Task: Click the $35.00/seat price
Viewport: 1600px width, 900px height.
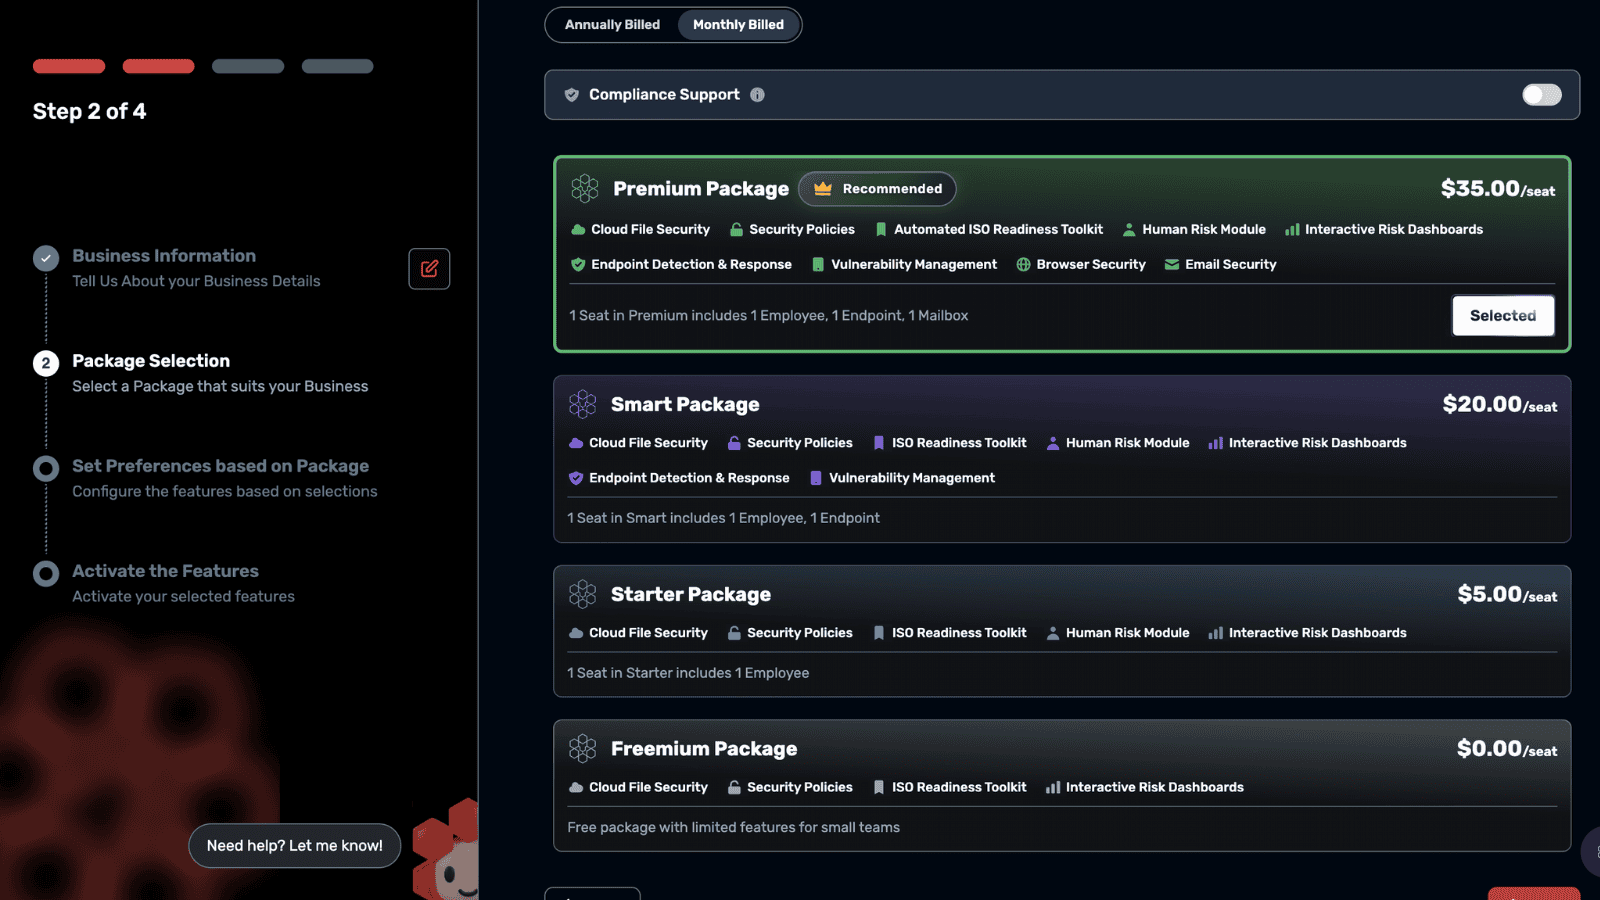Action: (x=1497, y=188)
